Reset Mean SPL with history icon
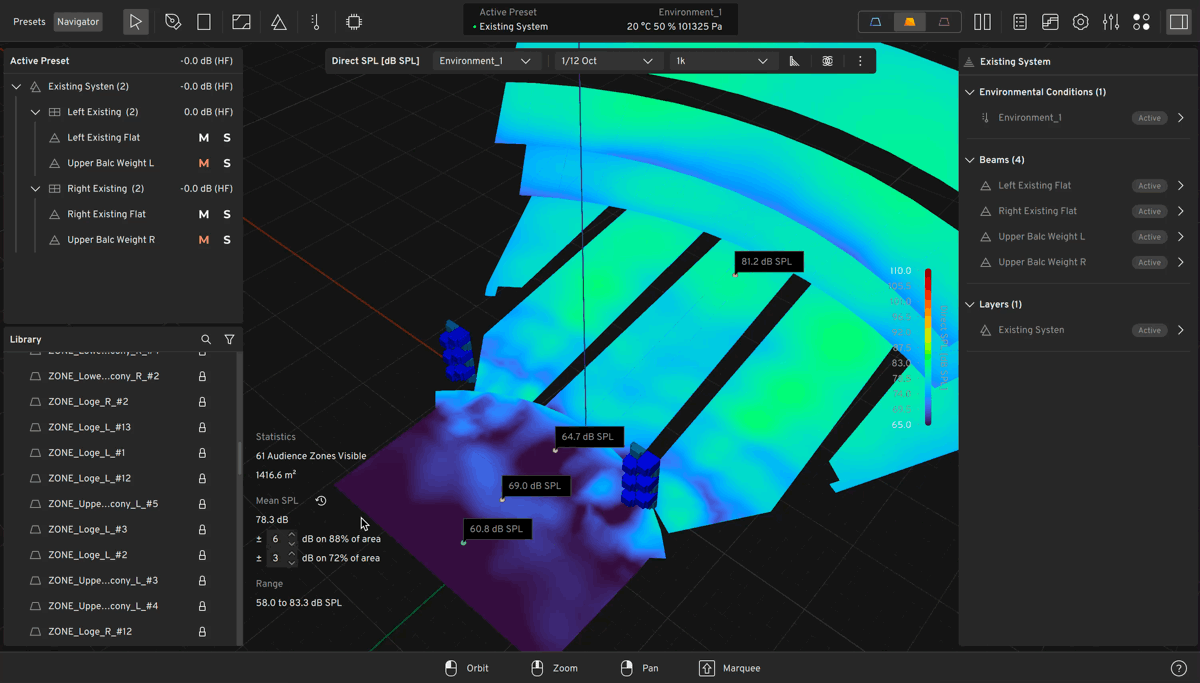Screen dimensions: 1200x683 (321, 501)
